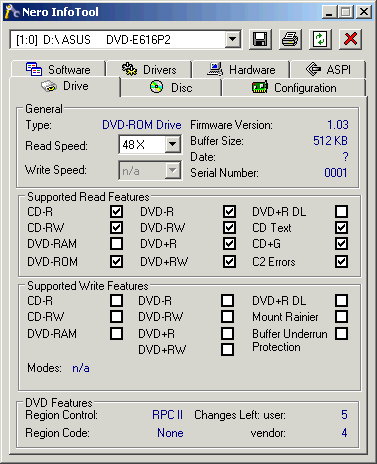The width and height of the screenshot is (377, 464).
Task: Switch to the Hardware tab
Action: coord(241,69)
